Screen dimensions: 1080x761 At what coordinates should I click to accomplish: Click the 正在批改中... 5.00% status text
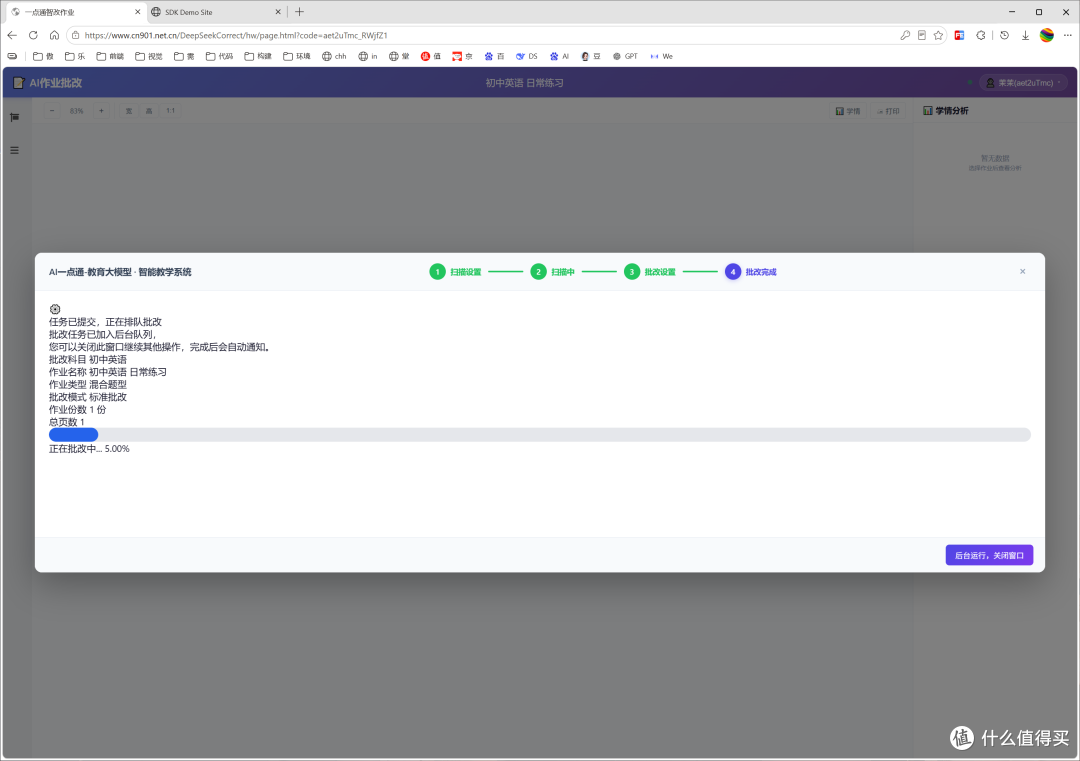tap(89, 448)
